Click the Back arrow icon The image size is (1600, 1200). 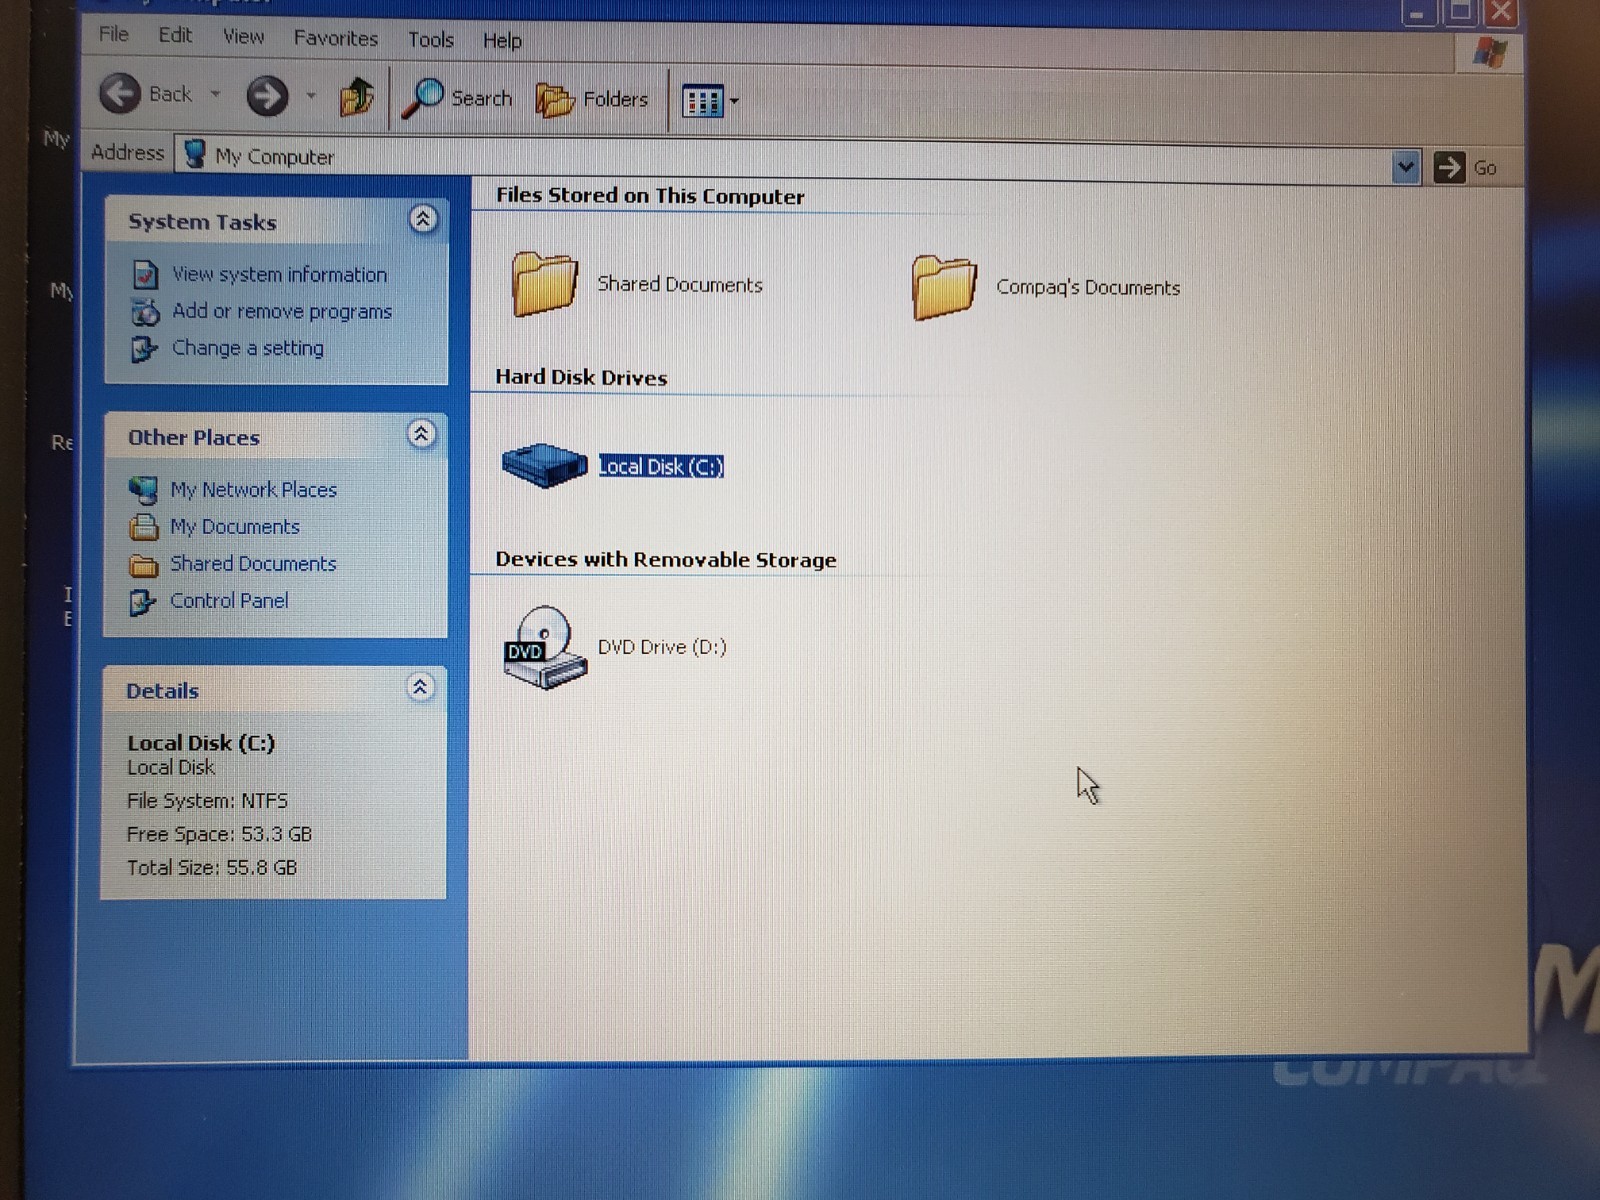tap(120, 94)
